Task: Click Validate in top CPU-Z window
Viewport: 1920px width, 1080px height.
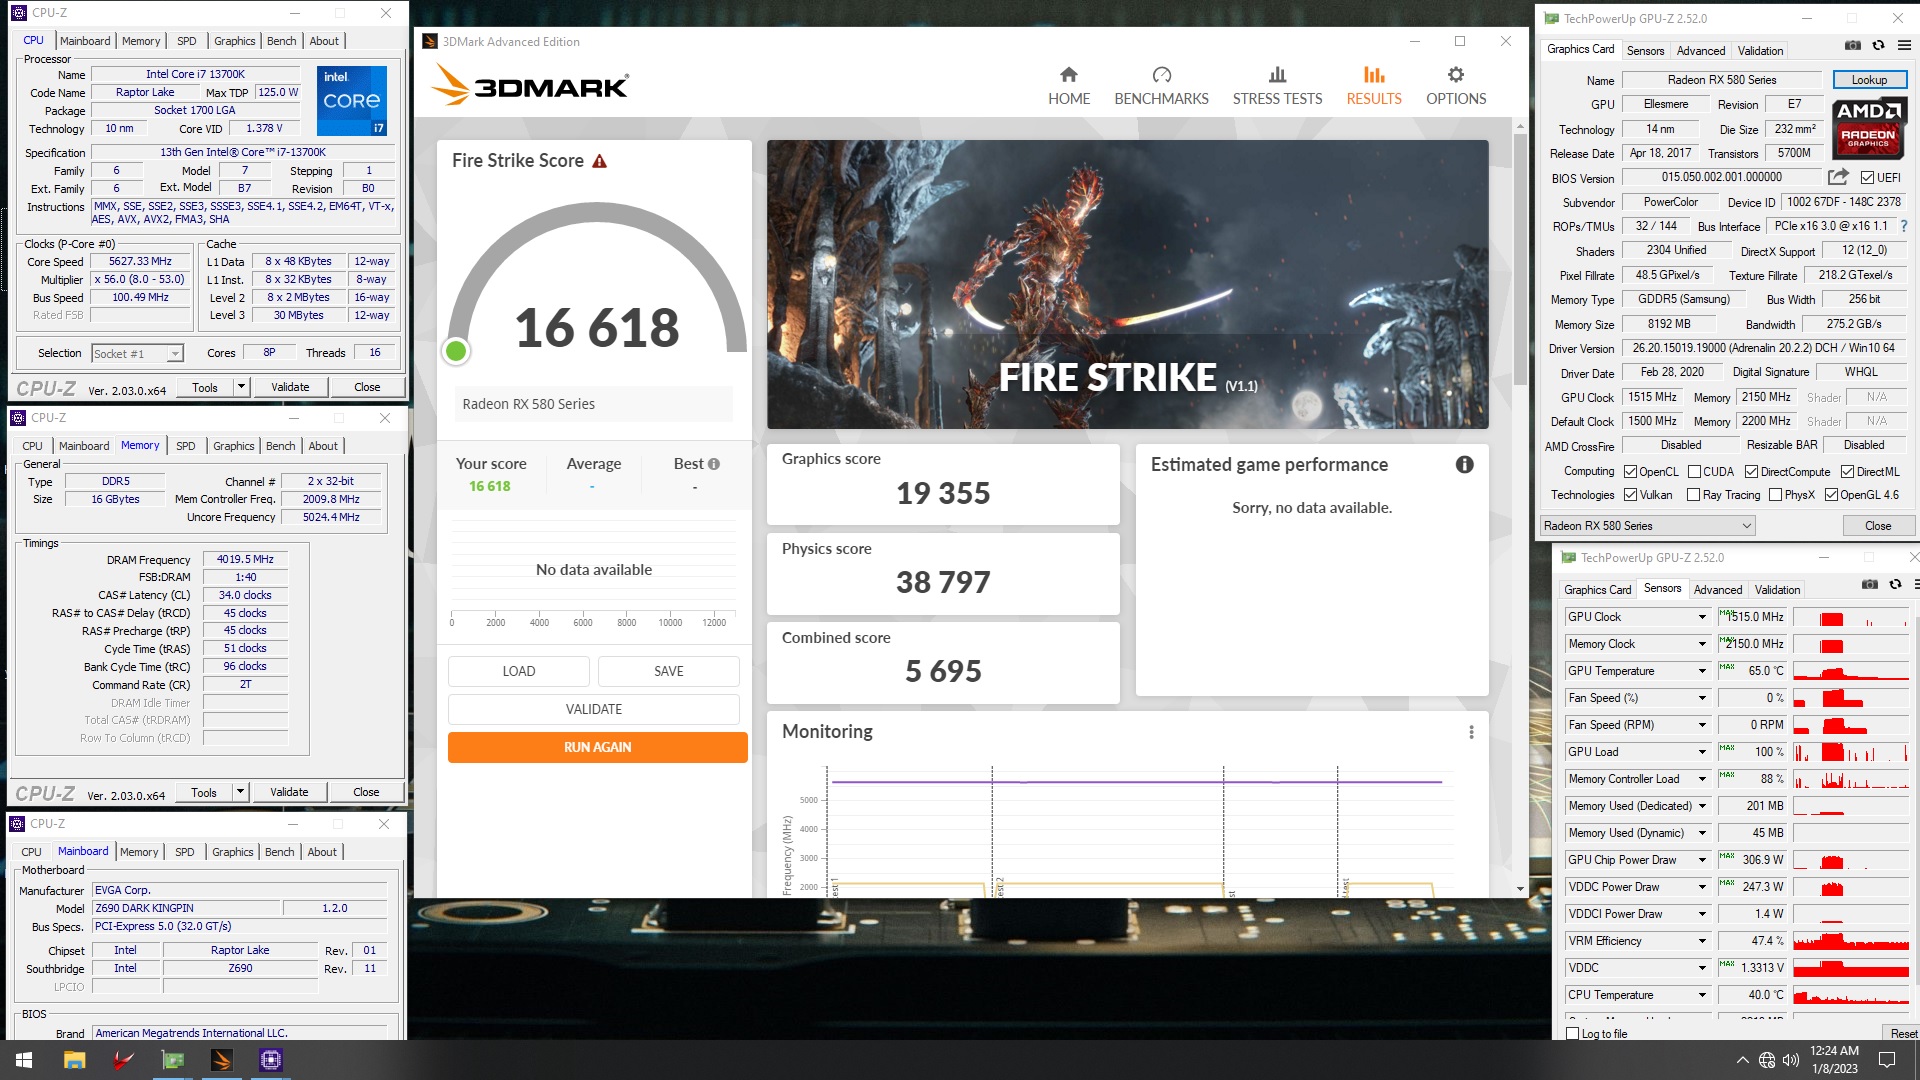Action: point(290,387)
